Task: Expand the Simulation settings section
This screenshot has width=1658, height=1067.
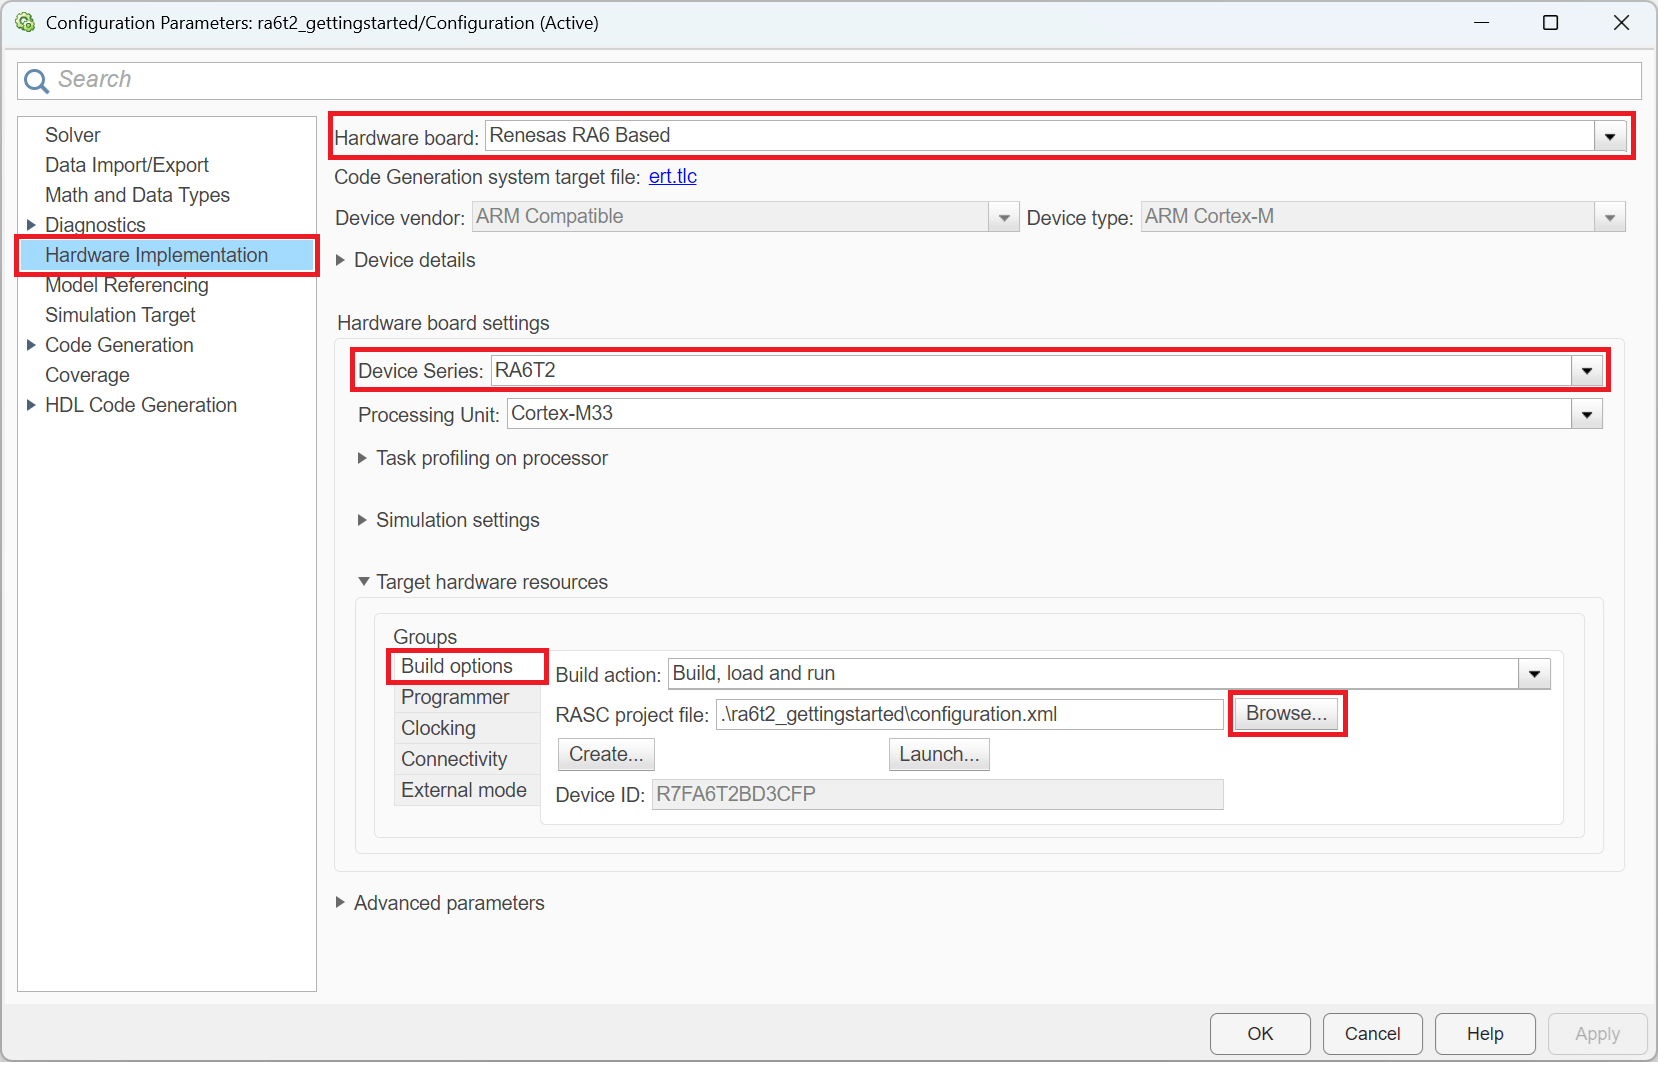Action: 362,520
